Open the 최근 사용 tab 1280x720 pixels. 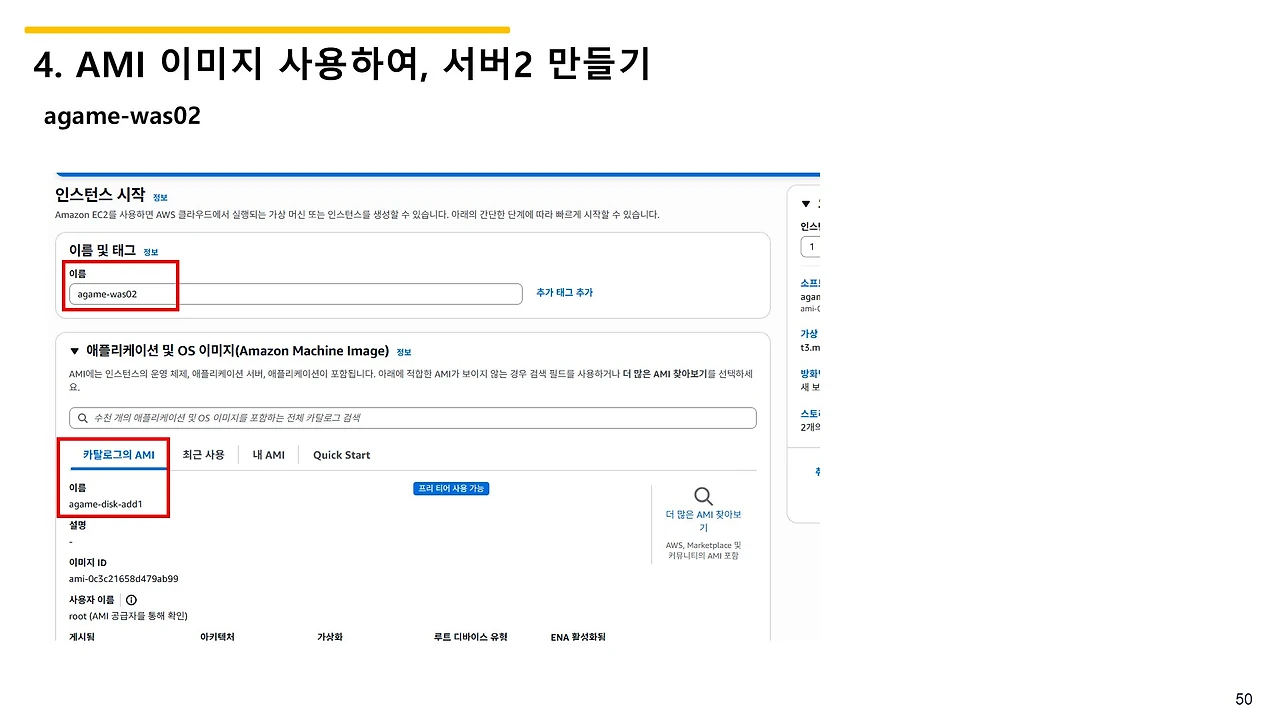(x=203, y=454)
